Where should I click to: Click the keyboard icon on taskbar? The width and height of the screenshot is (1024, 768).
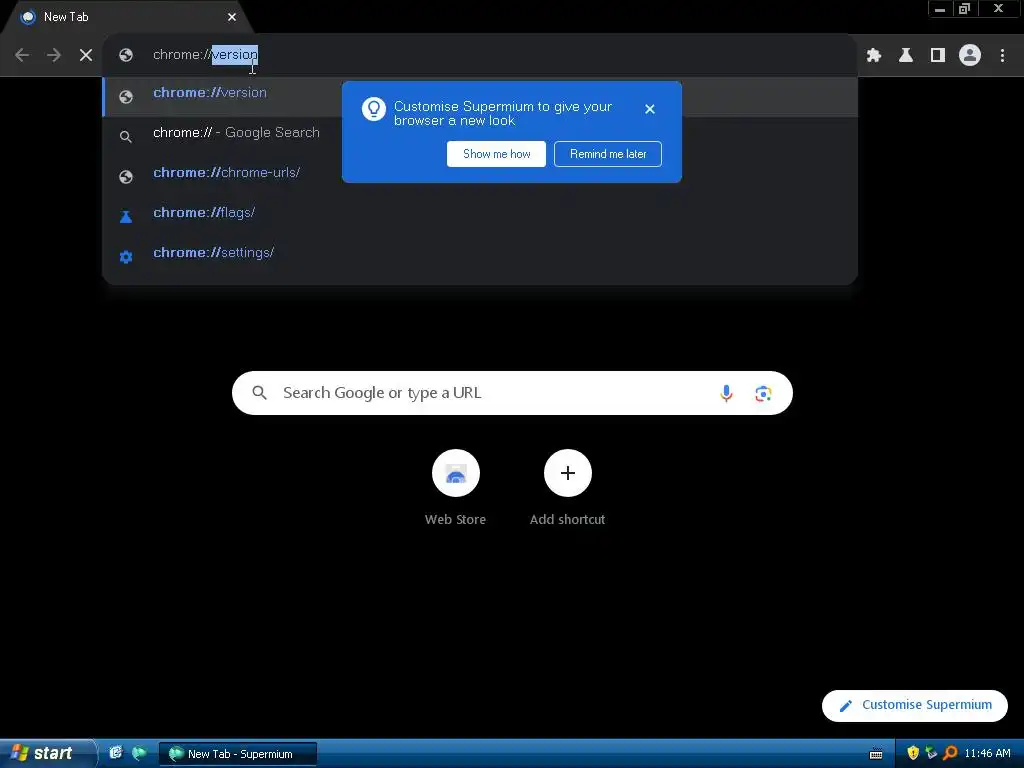(876, 754)
